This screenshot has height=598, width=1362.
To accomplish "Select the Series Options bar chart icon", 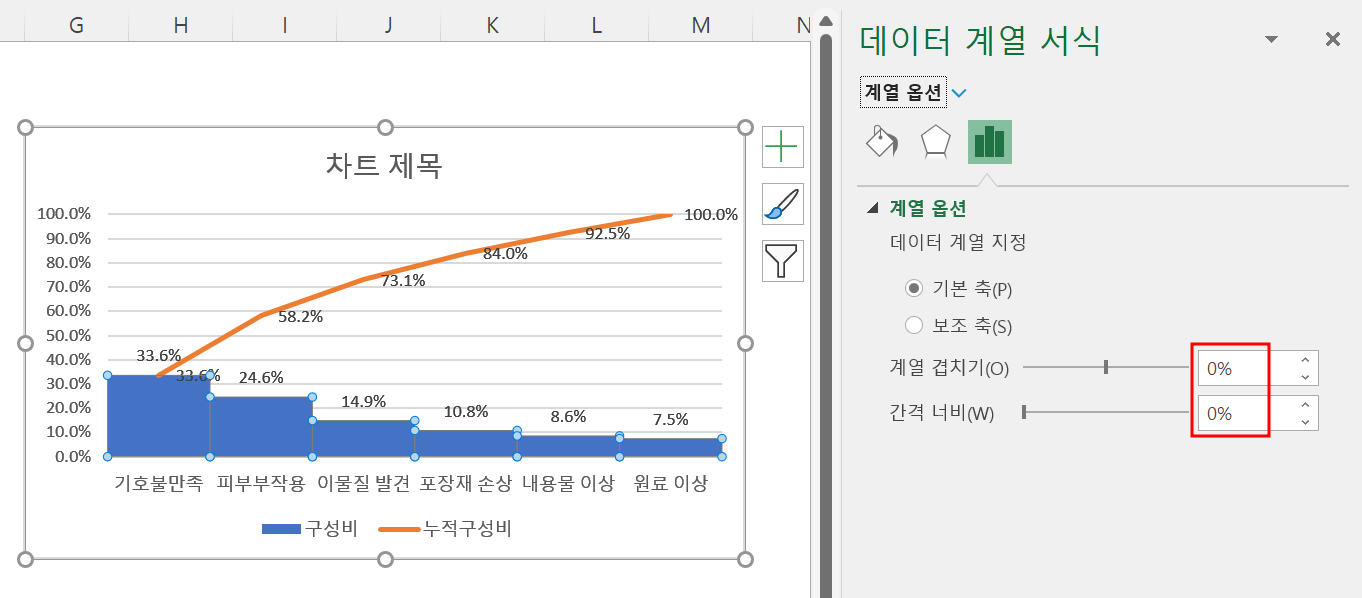I will [x=989, y=142].
